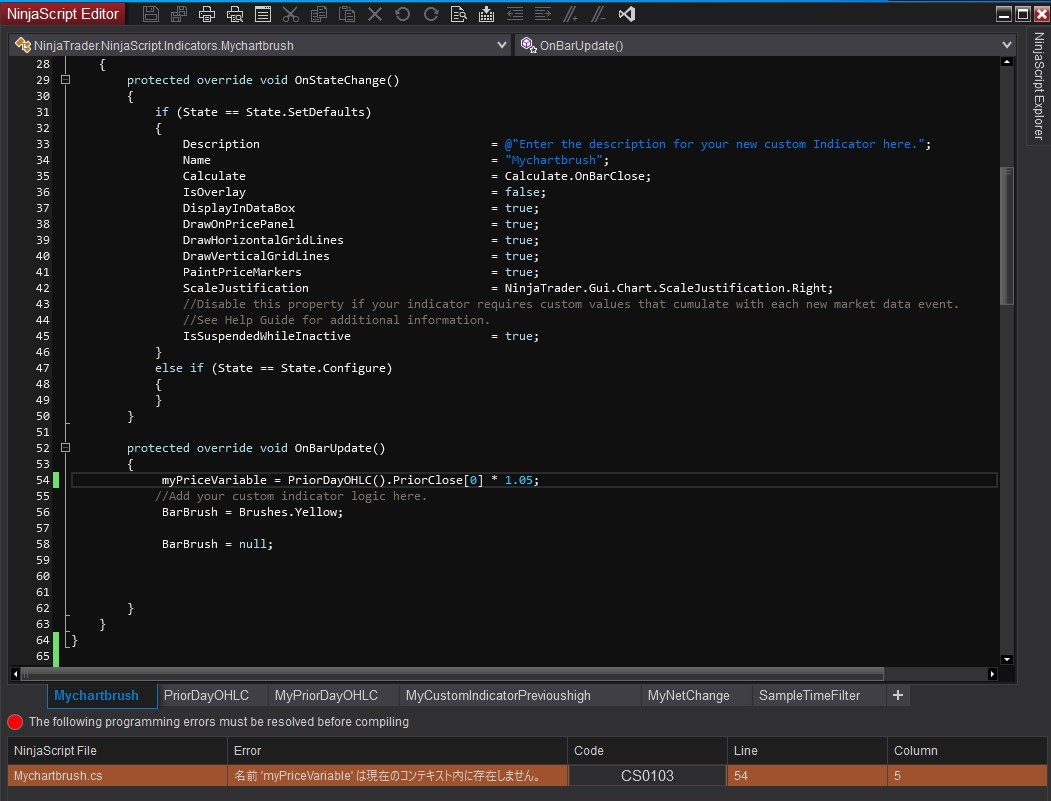This screenshot has width=1051, height=801.
Task: Collapse the OnStateChange method outline
Action: click(66, 80)
